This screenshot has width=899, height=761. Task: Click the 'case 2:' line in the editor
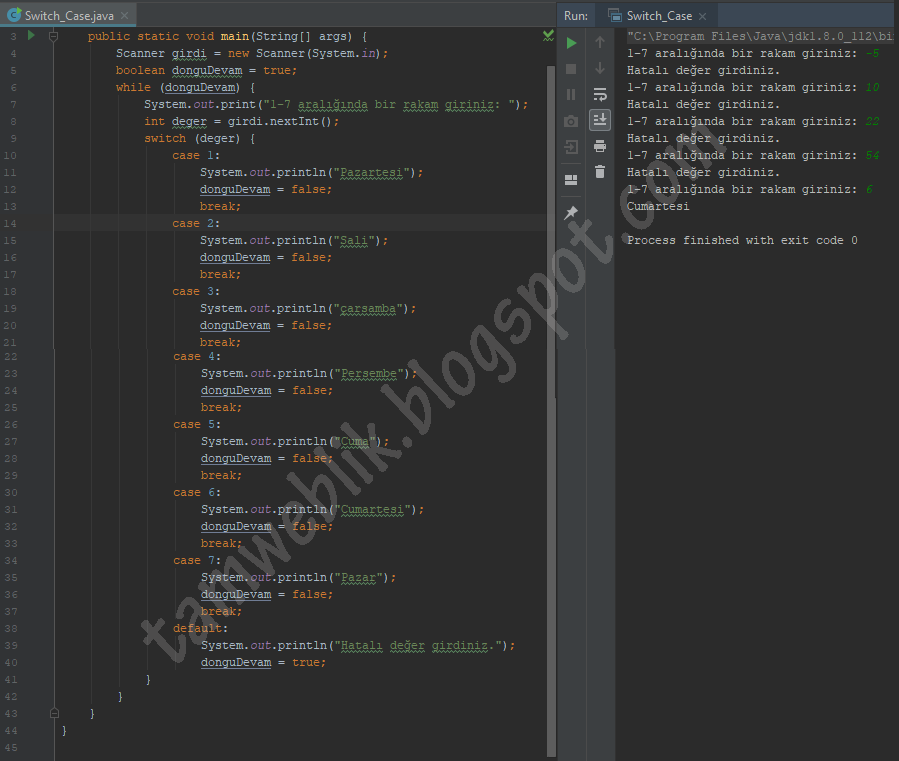196,223
